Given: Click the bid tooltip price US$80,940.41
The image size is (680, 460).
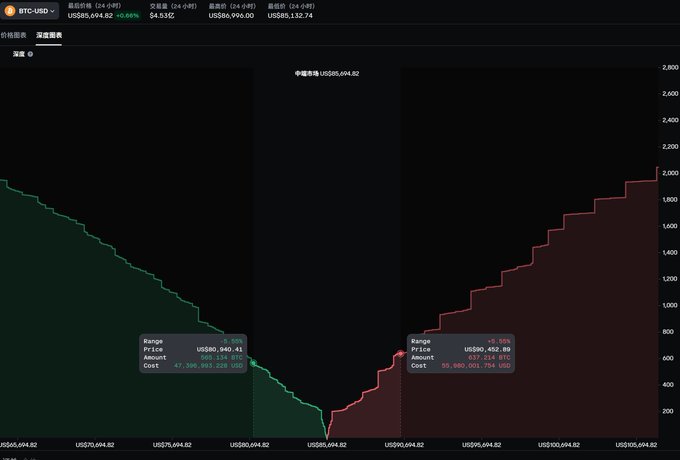Looking at the screenshot, I should pos(219,349).
